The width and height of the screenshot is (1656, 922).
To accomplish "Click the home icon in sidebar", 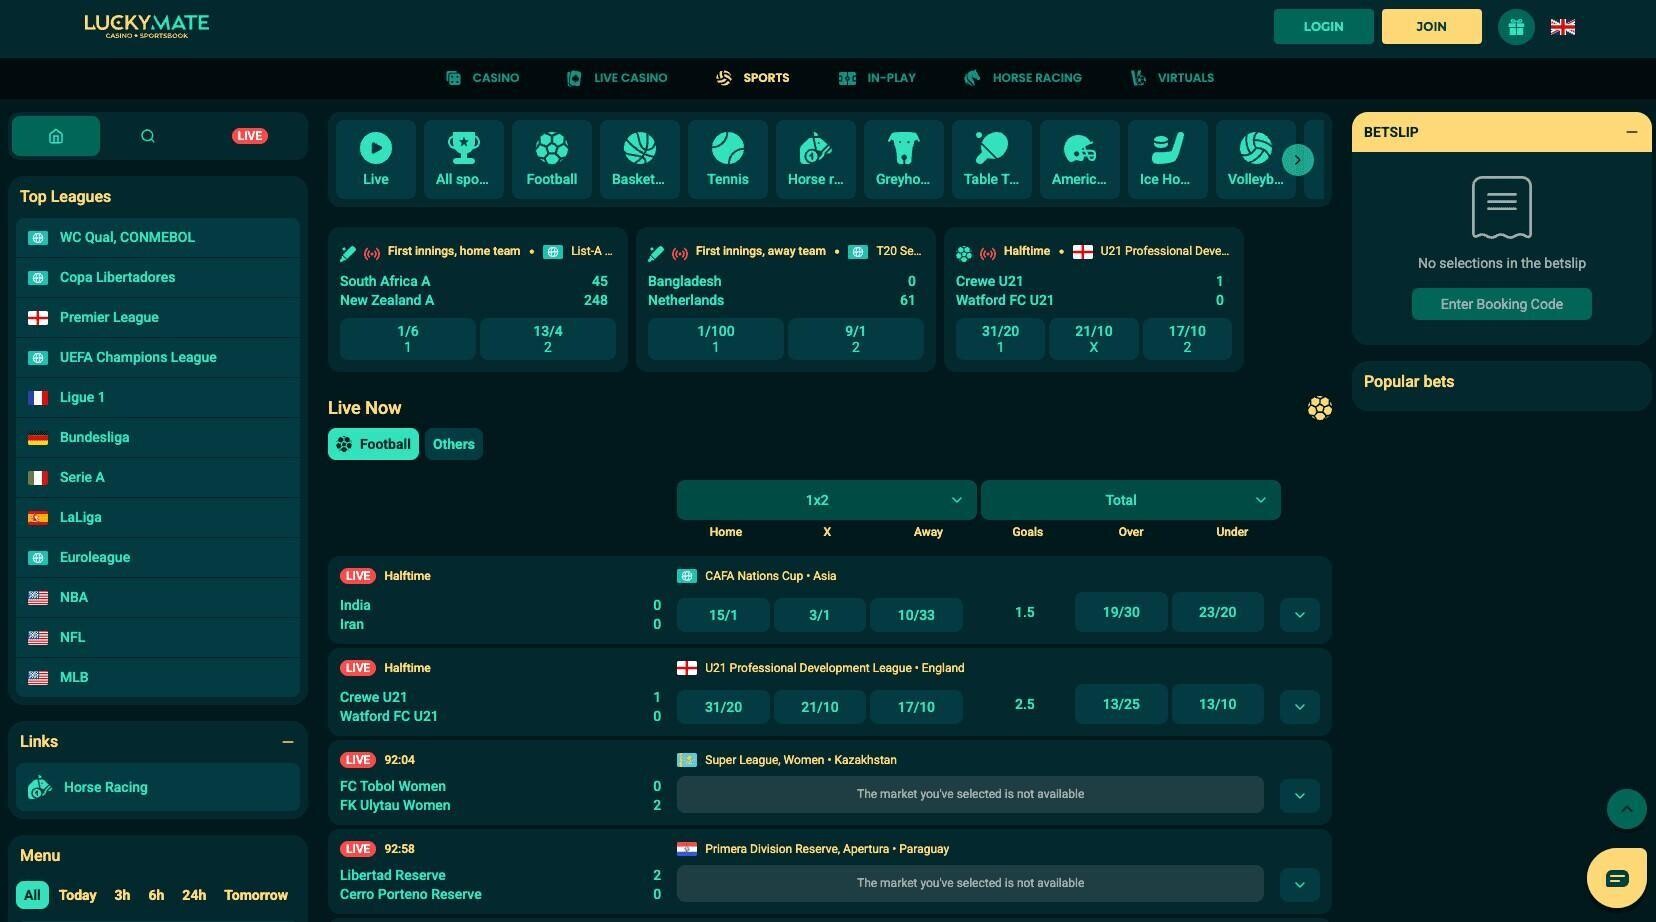I will point(56,136).
